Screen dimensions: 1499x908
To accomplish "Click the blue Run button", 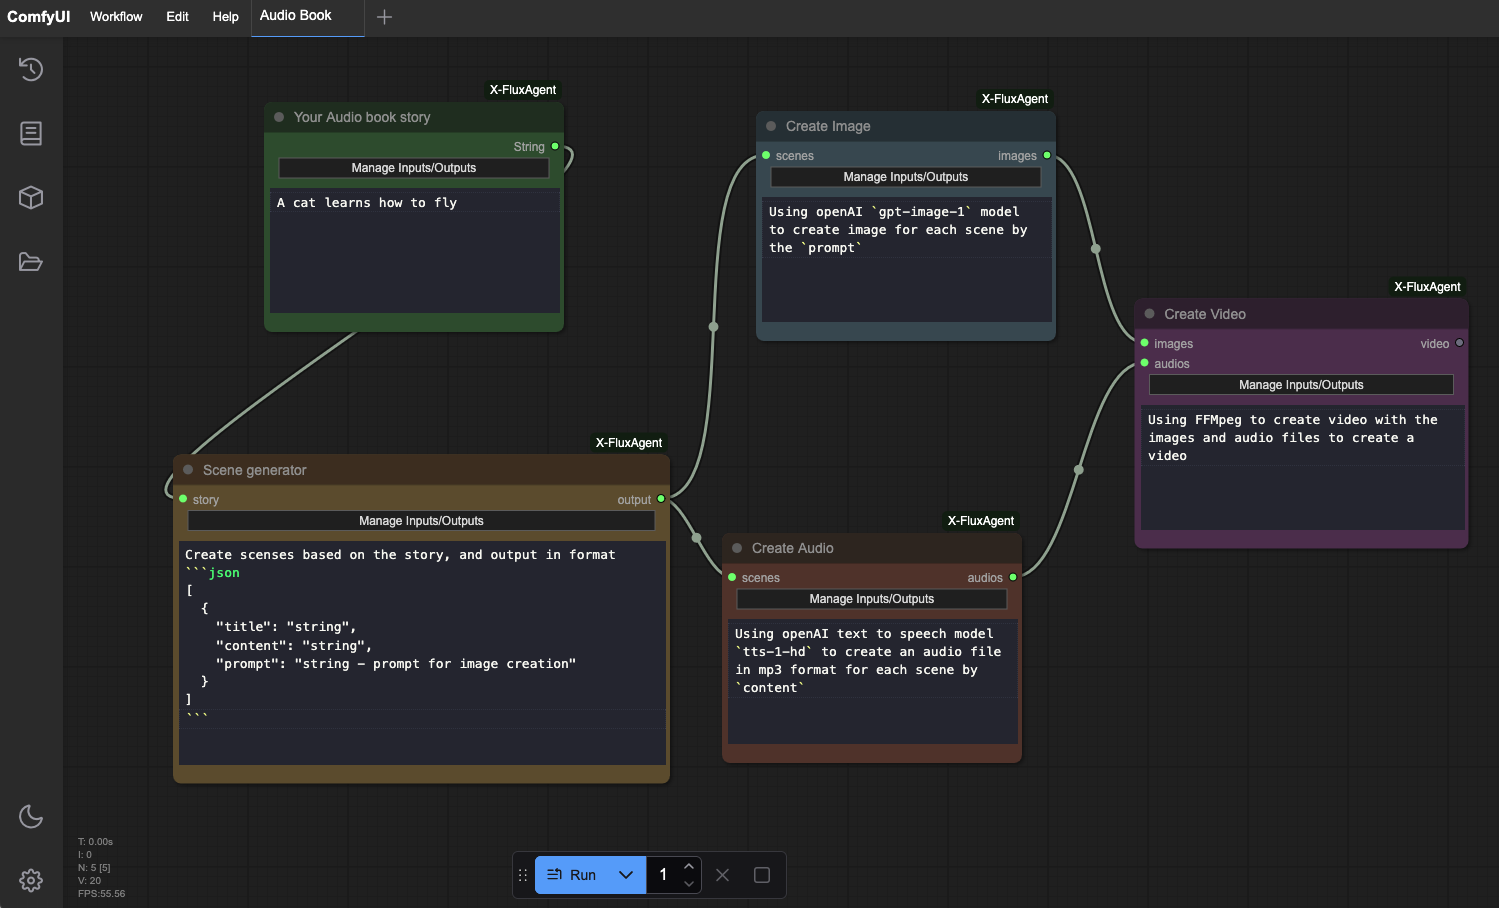I will [572, 875].
